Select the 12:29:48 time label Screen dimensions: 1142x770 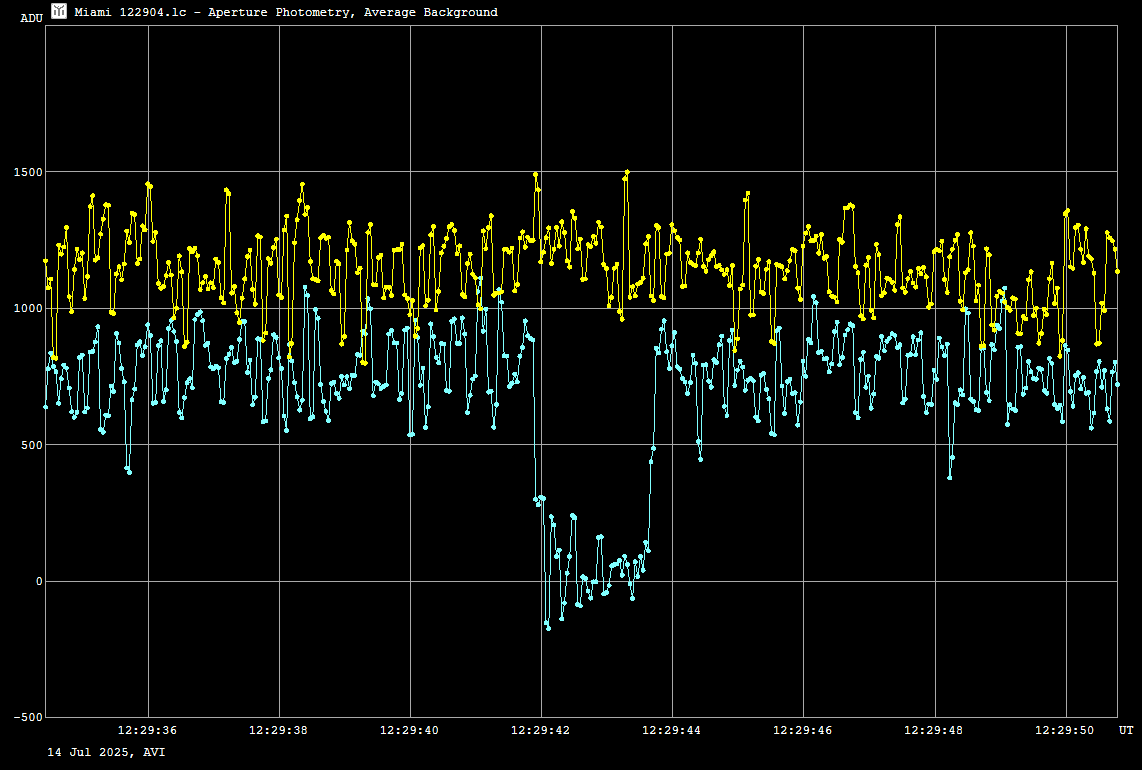(934, 731)
